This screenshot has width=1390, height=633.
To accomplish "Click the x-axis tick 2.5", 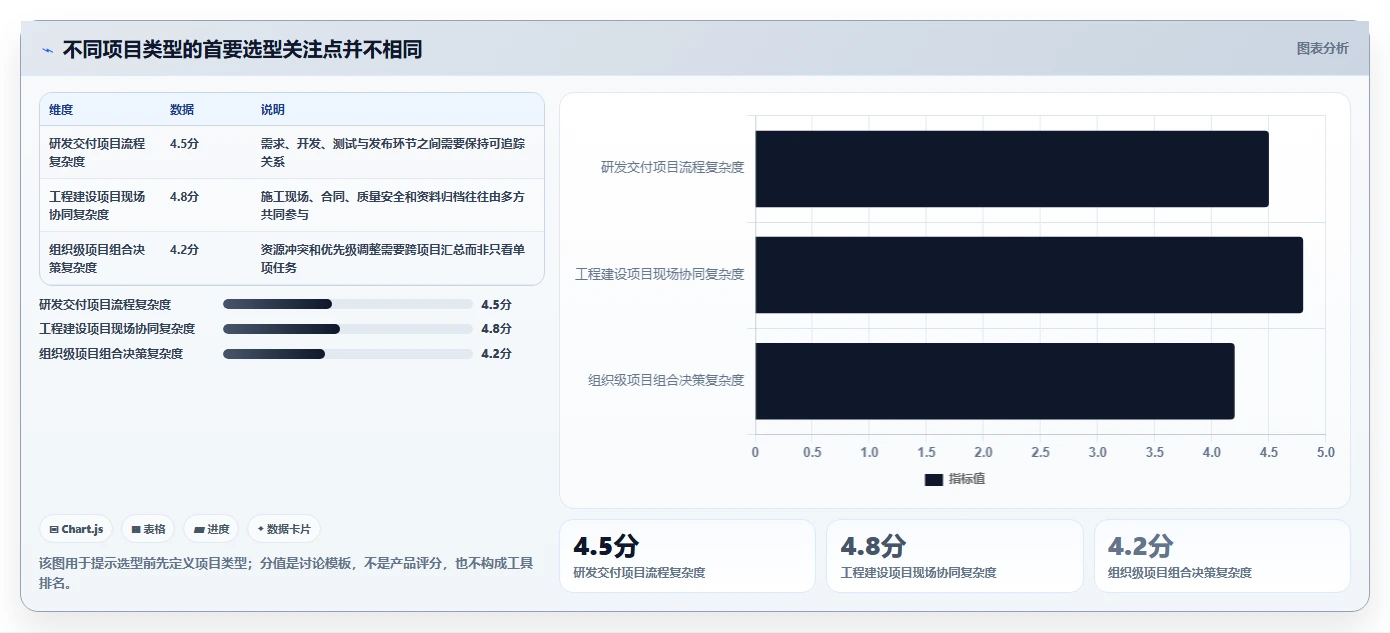I will 1040,452.
